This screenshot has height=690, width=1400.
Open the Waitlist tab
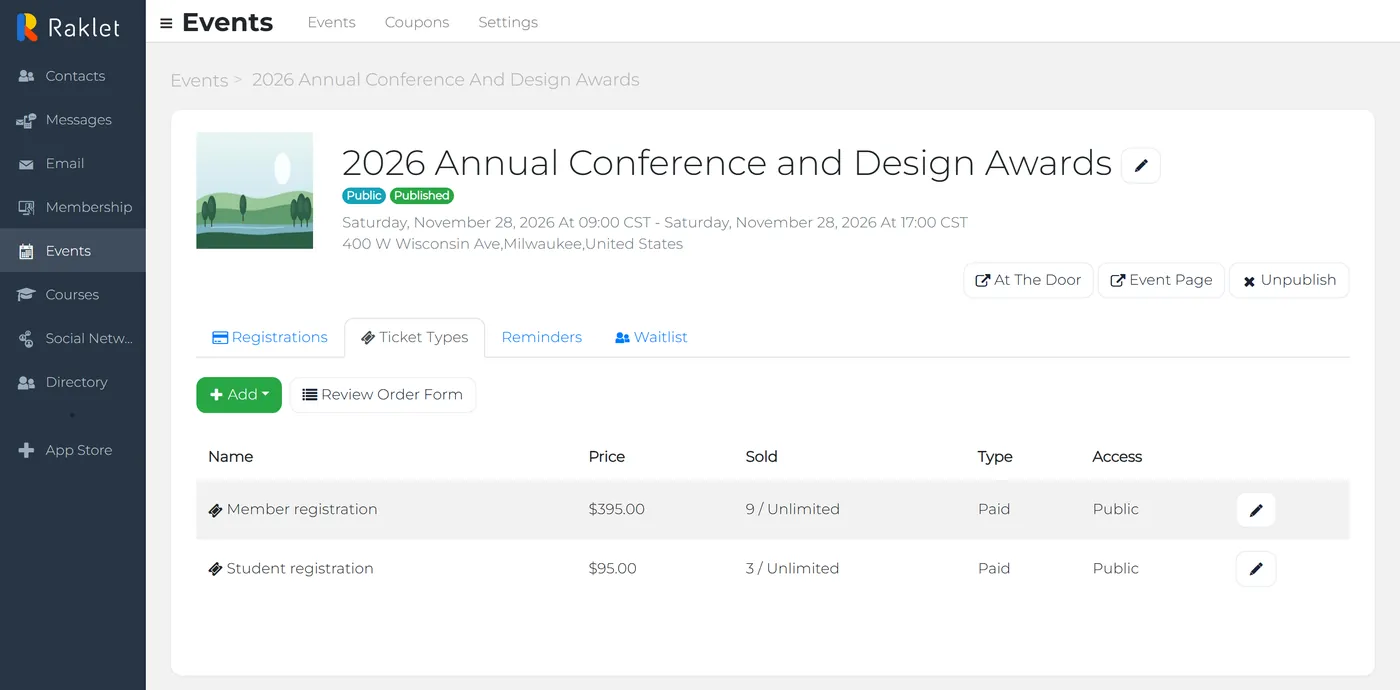(x=651, y=337)
